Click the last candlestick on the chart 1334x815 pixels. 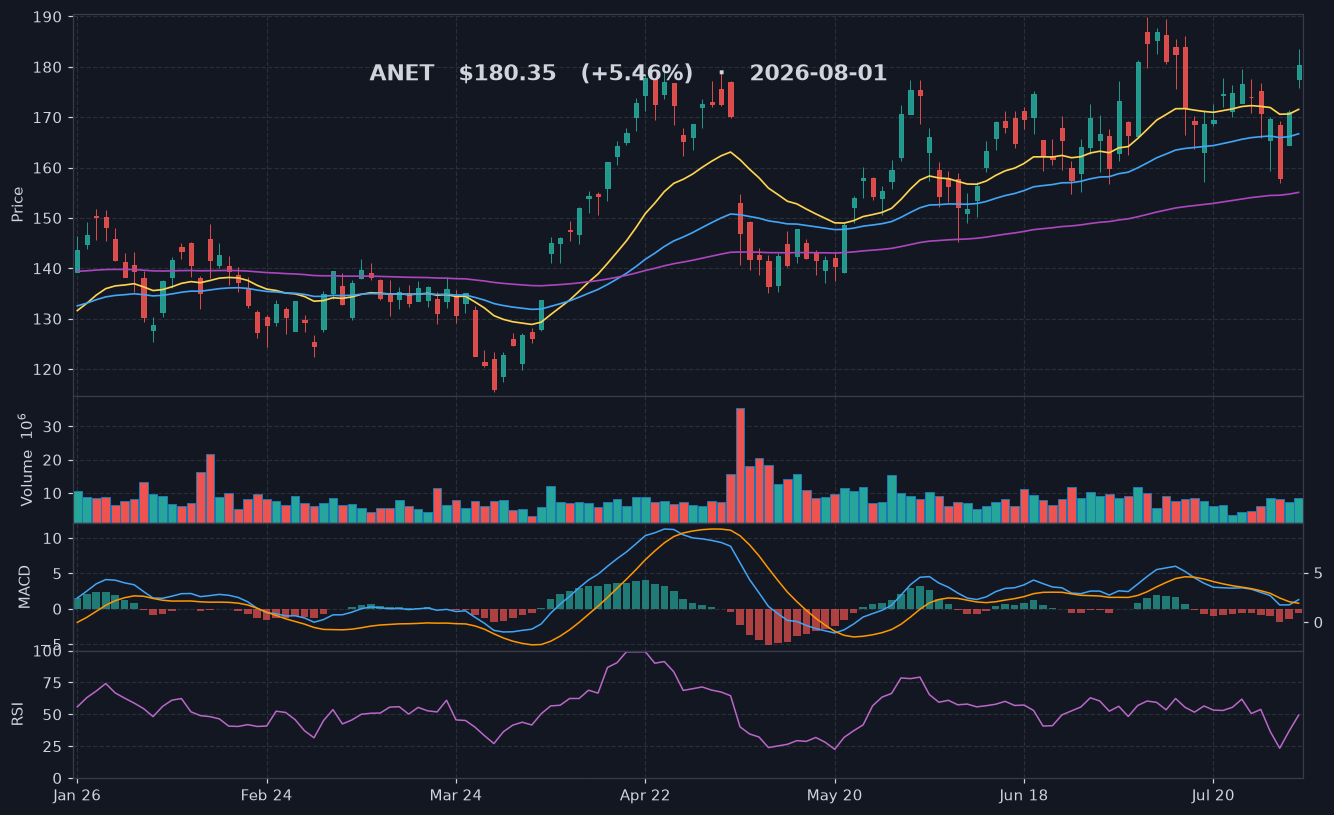(1299, 70)
